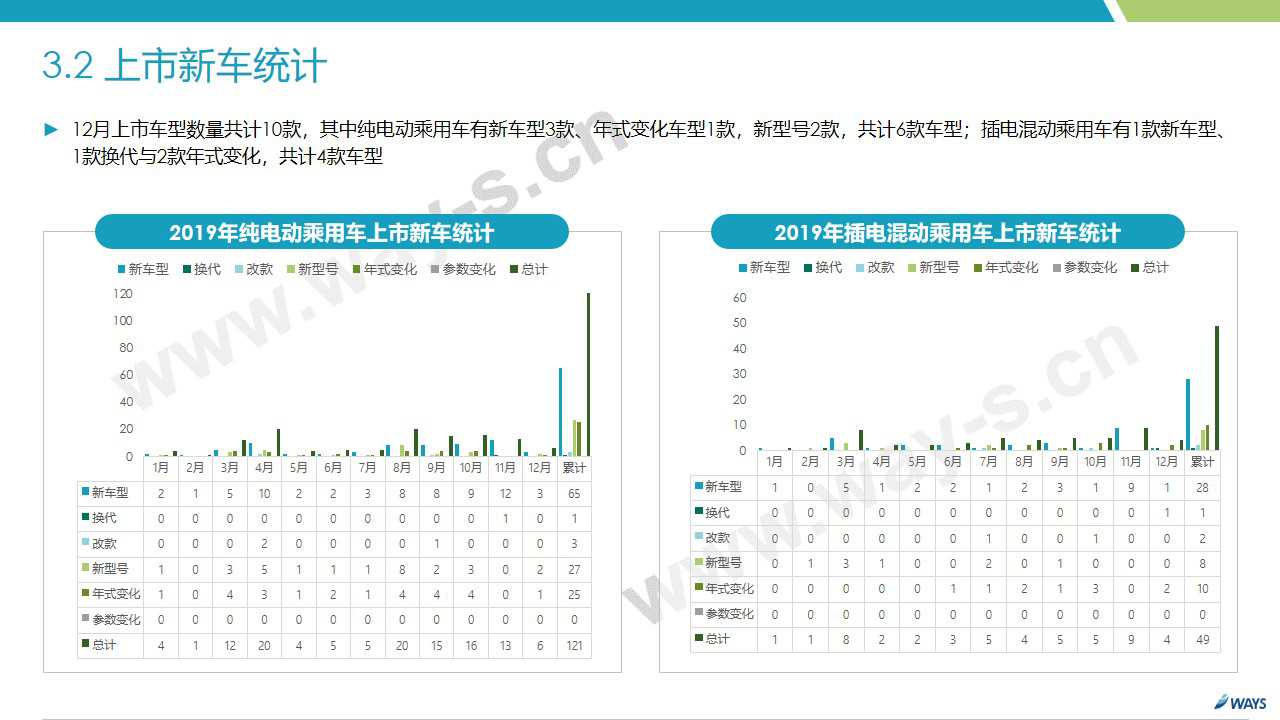
Task: Select the slide heading 3.2 上市新车统计
Action: click(185, 66)
